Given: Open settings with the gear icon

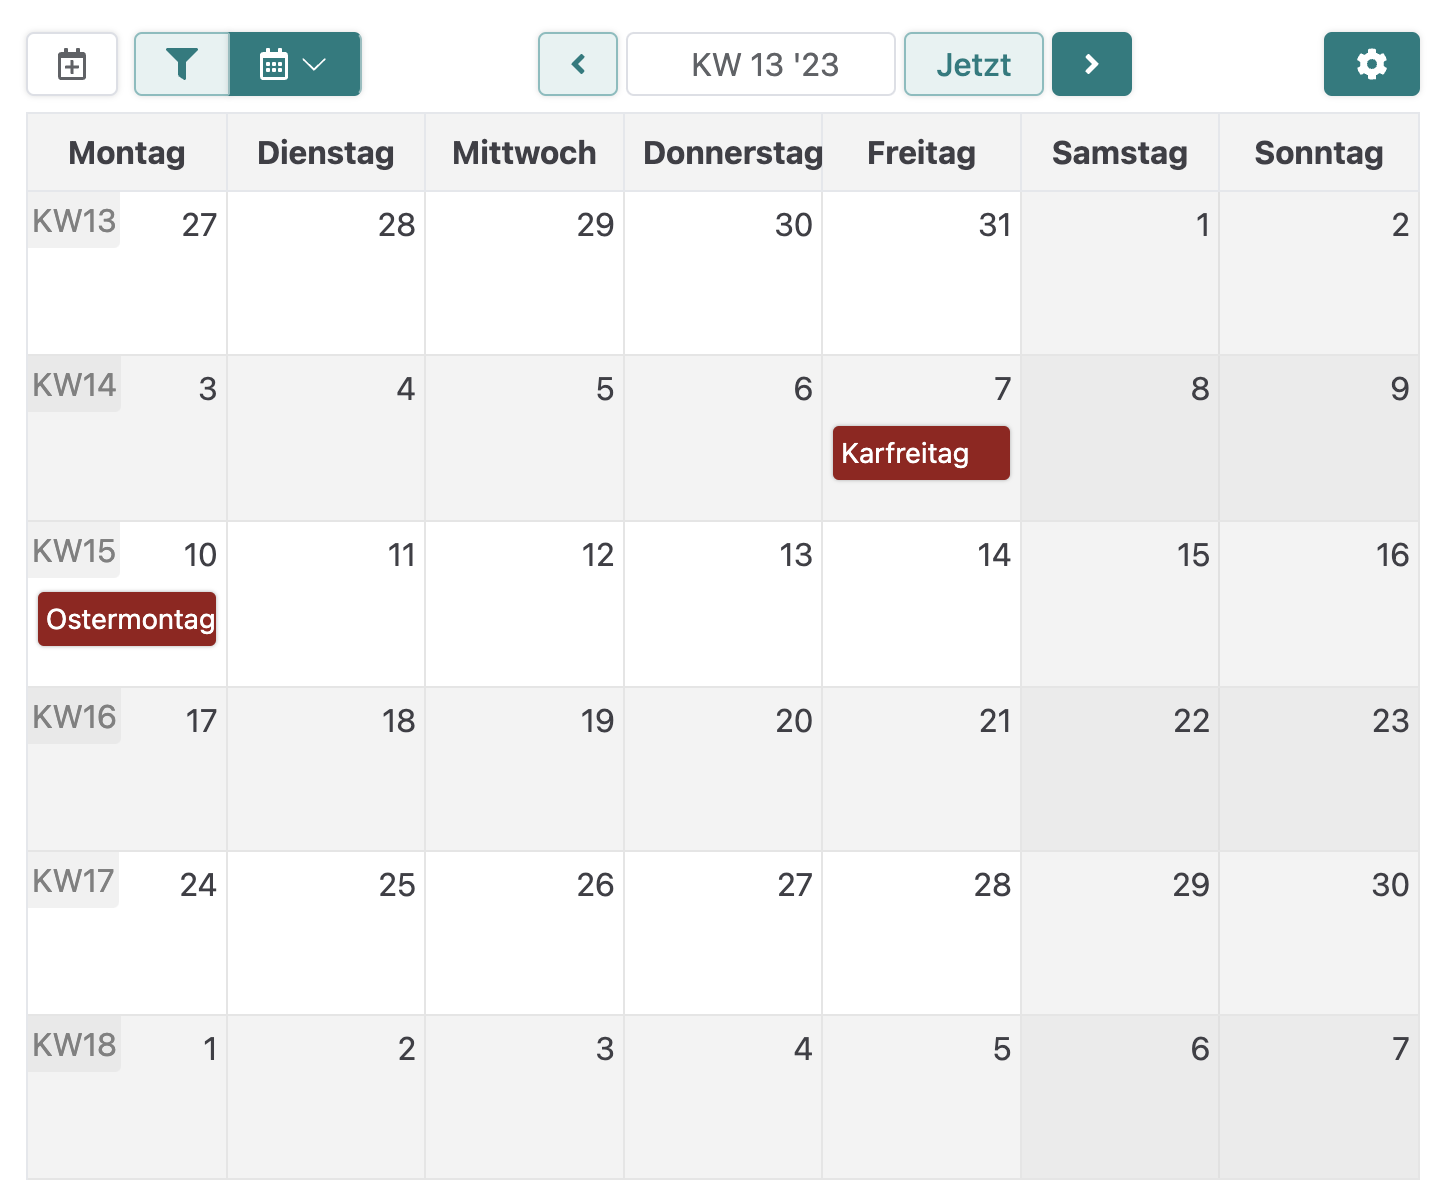Looking at the screenshot, I should (x=1371, y=65).
